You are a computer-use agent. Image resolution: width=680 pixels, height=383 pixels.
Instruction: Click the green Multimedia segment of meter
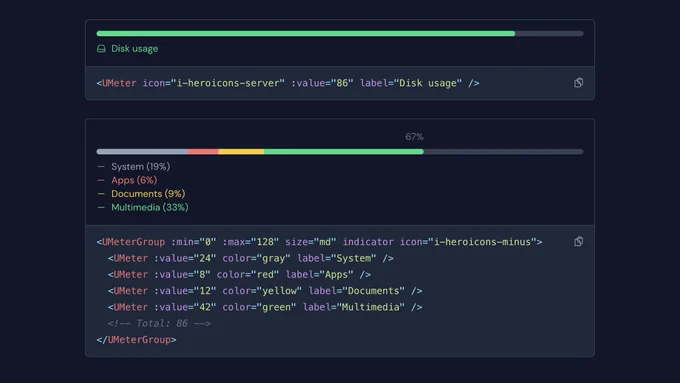coord(344,152)
